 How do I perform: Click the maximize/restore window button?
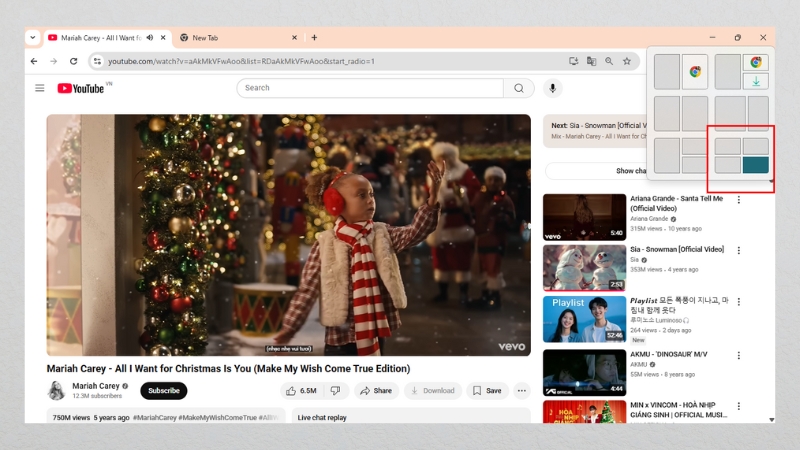(x=738, y=37)
